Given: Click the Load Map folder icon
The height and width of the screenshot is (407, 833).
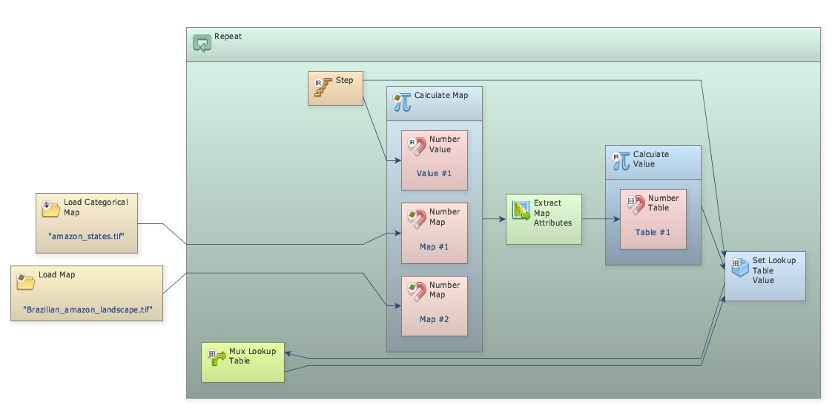Looking at the screenshot, I should [26, 280].
